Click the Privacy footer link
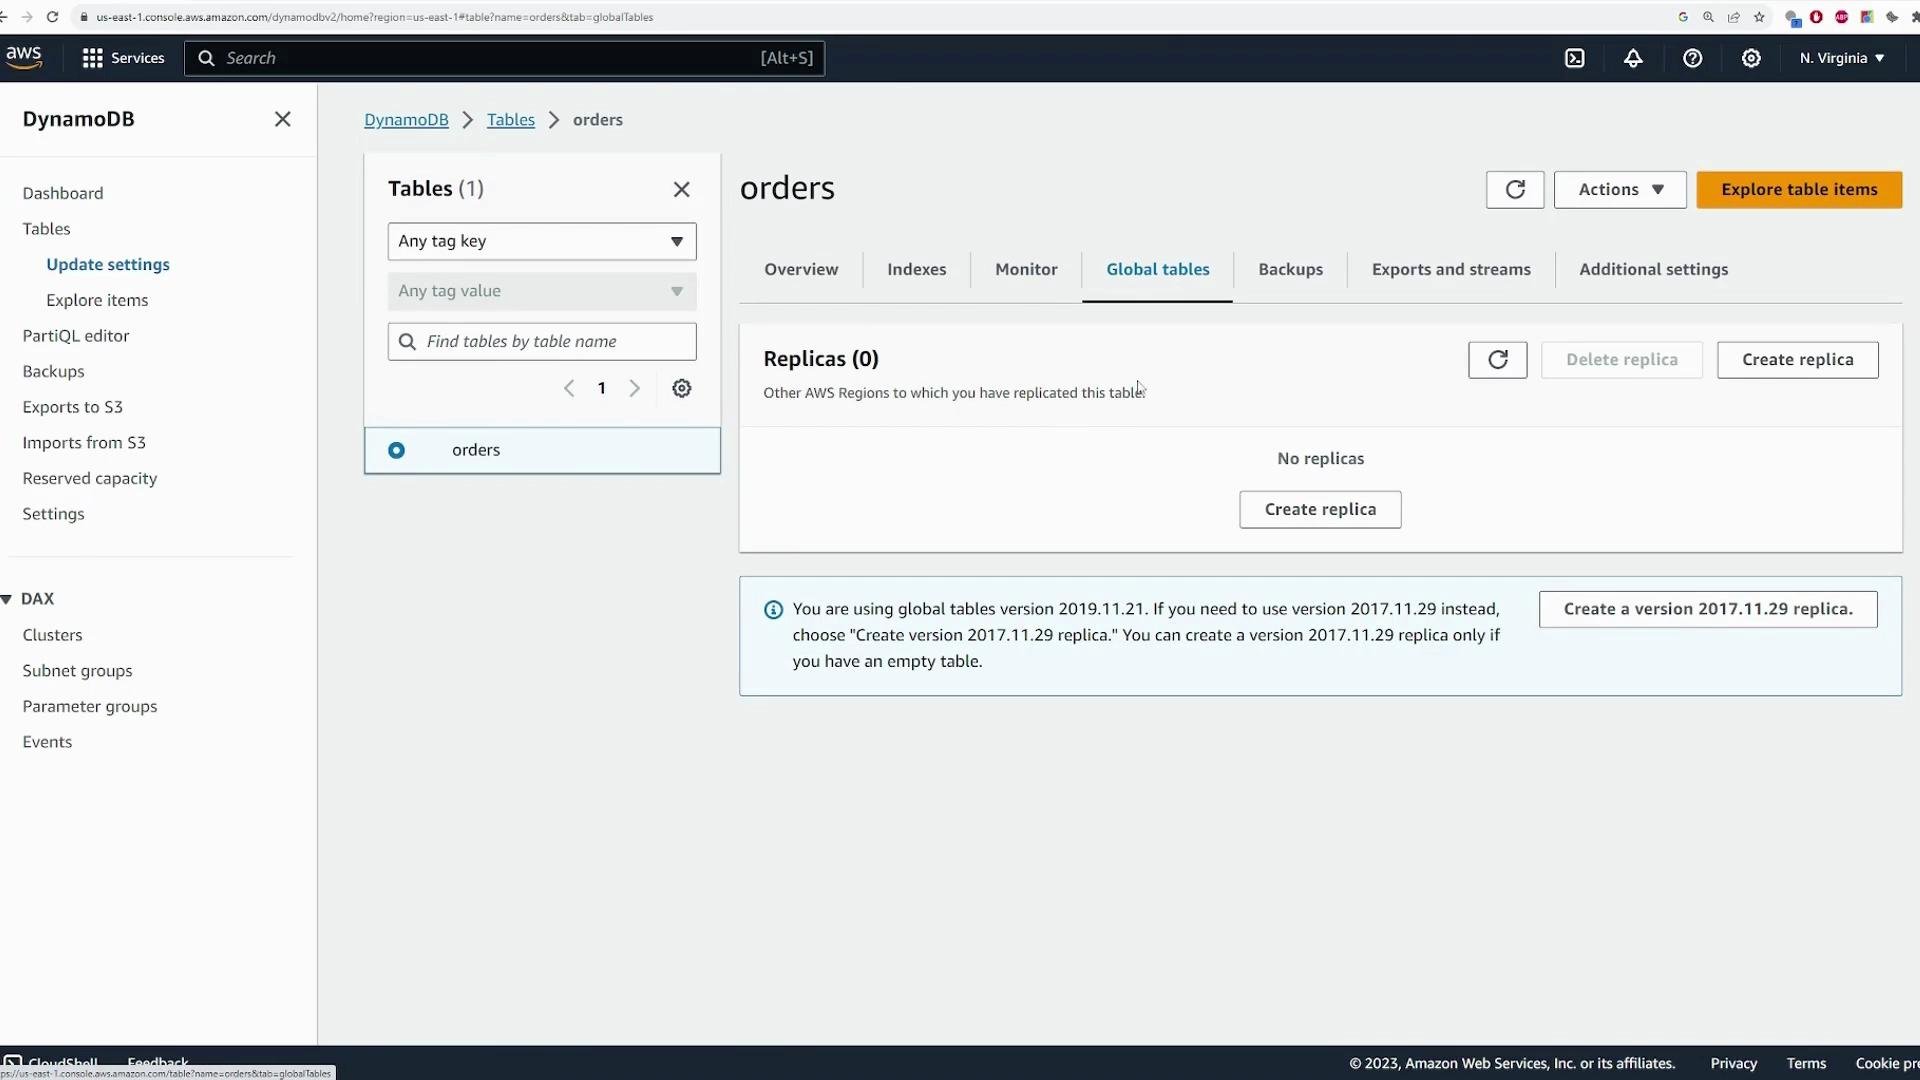This screenshot has height=1080, width=1920. tap(1733, 1064)
